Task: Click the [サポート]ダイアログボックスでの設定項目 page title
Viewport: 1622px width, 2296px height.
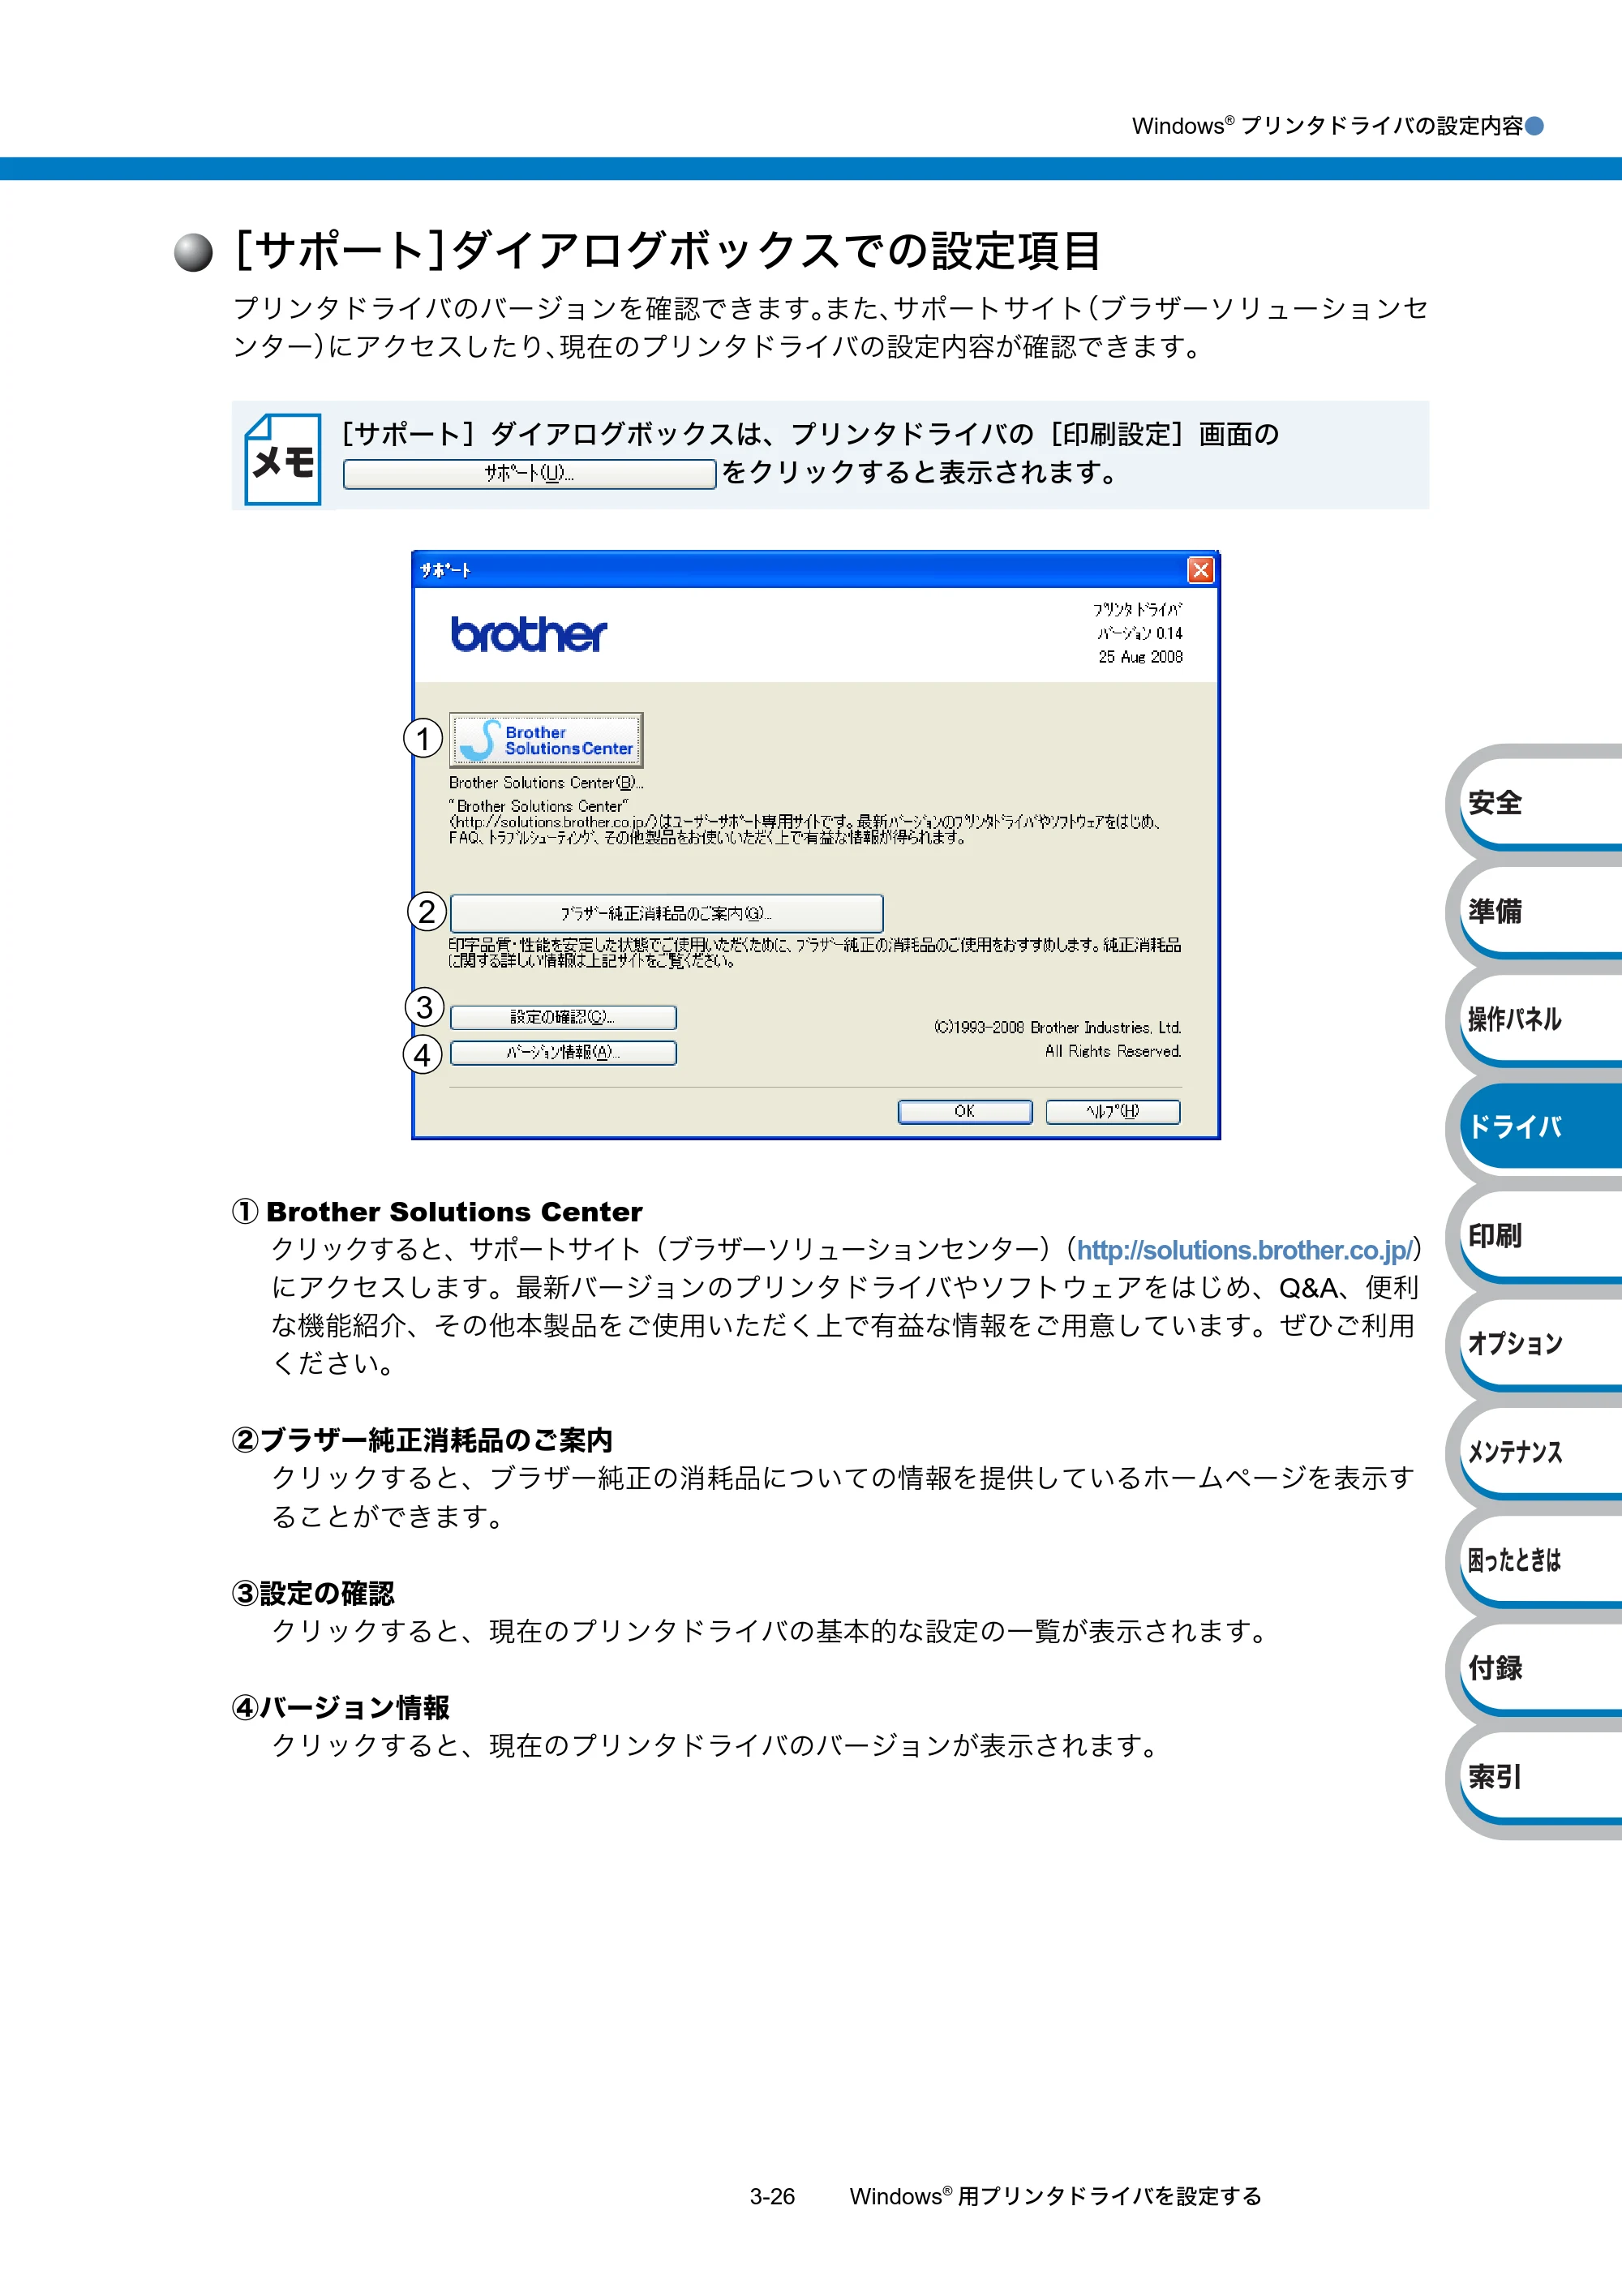Action: pyautogui.click(x=667, y=250)
